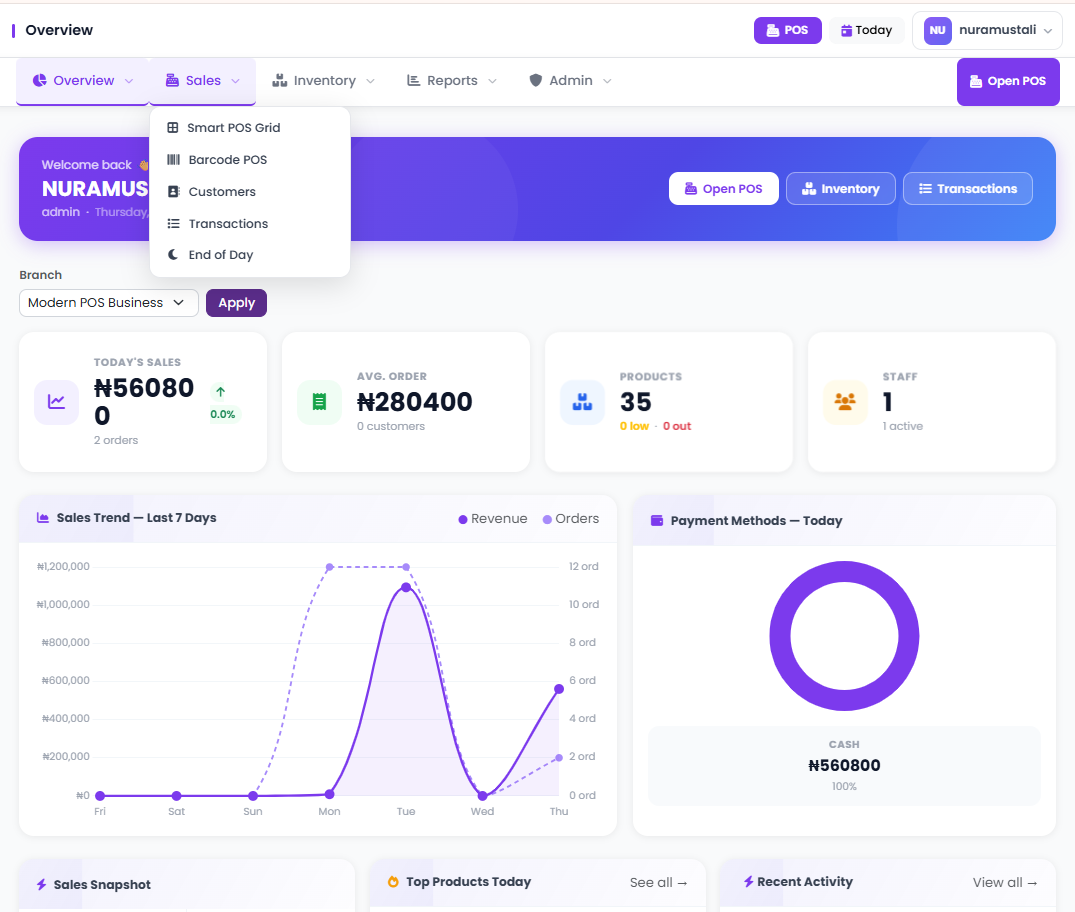
Task: Click the Tuesday revenue peak data point
Action: point(406,588)
